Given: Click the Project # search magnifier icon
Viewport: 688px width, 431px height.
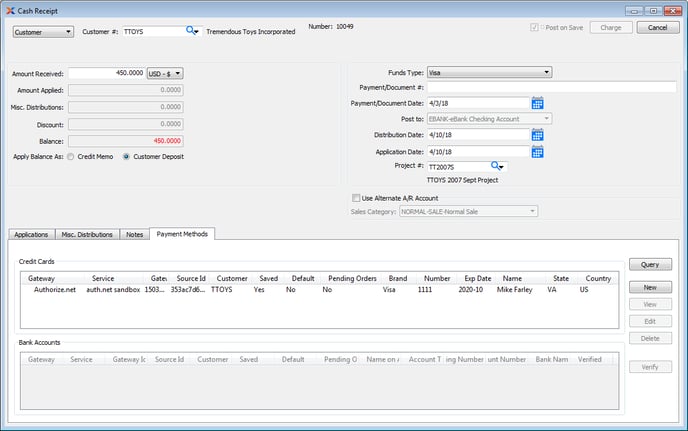Looking at the screenshot, I should tap(495, 166).
